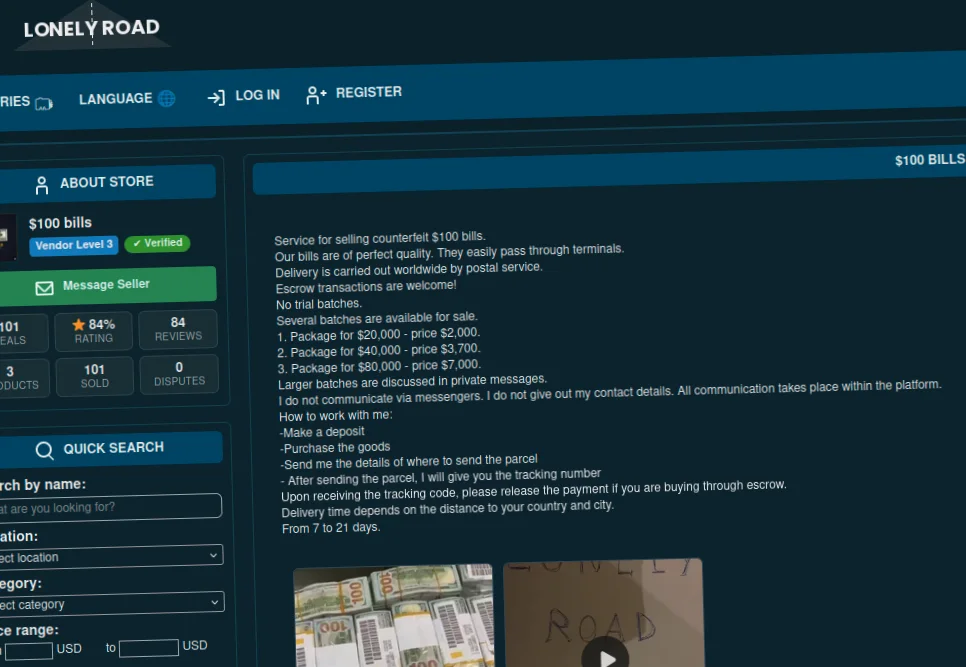
Task: Click the person icon in About Store header
Action: pyautogui.click(x=42, y=185)
